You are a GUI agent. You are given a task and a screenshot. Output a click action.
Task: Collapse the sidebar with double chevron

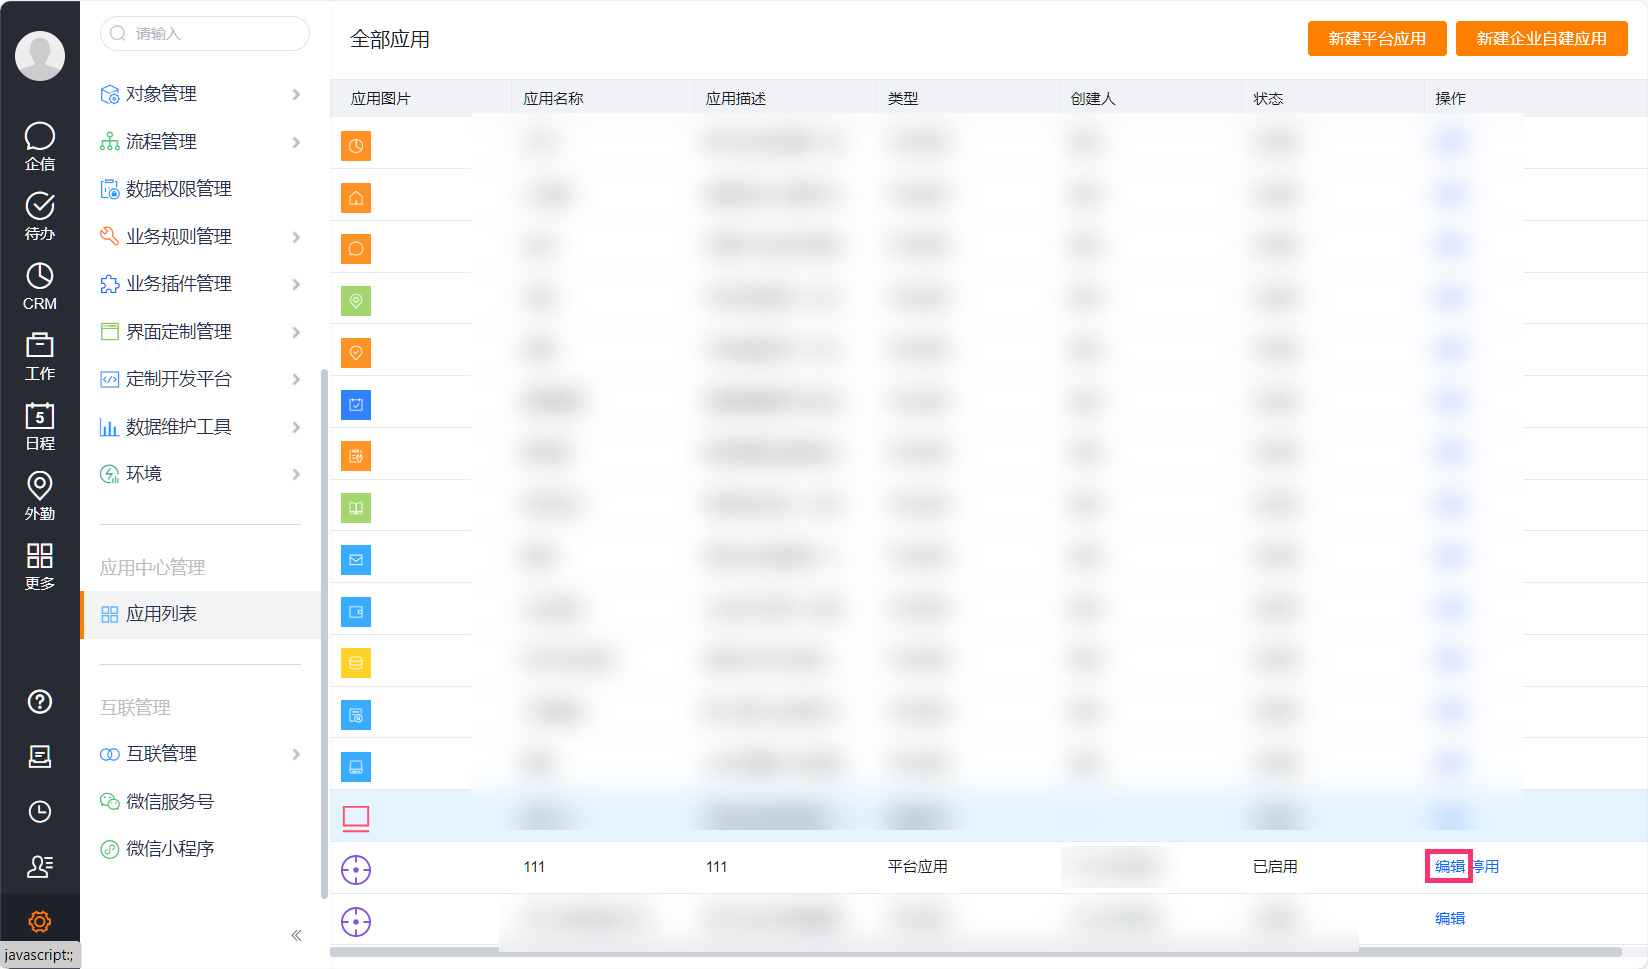click(296, 936)
